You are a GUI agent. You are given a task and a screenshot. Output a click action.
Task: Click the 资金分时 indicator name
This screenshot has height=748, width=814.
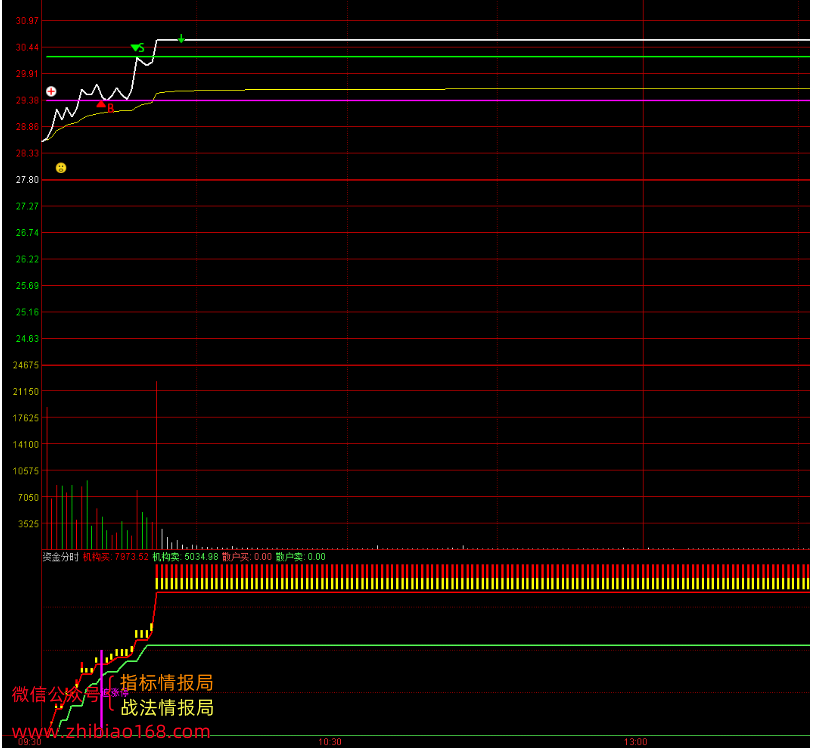[60, 557]
